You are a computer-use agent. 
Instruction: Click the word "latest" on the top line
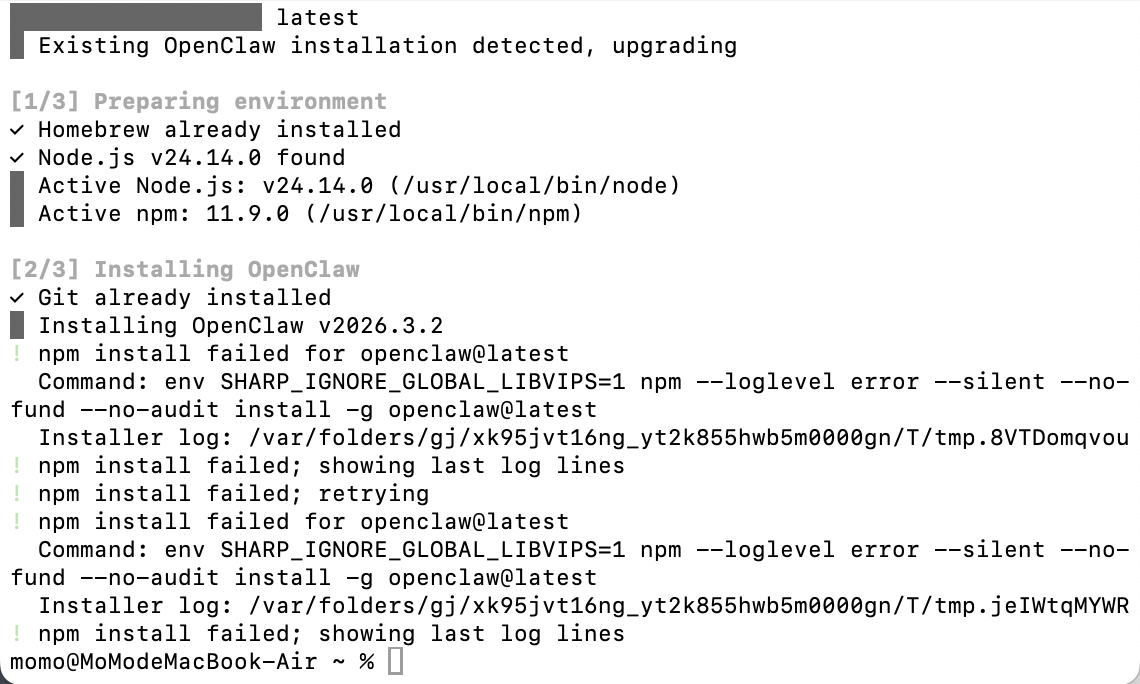coord(317,18)
